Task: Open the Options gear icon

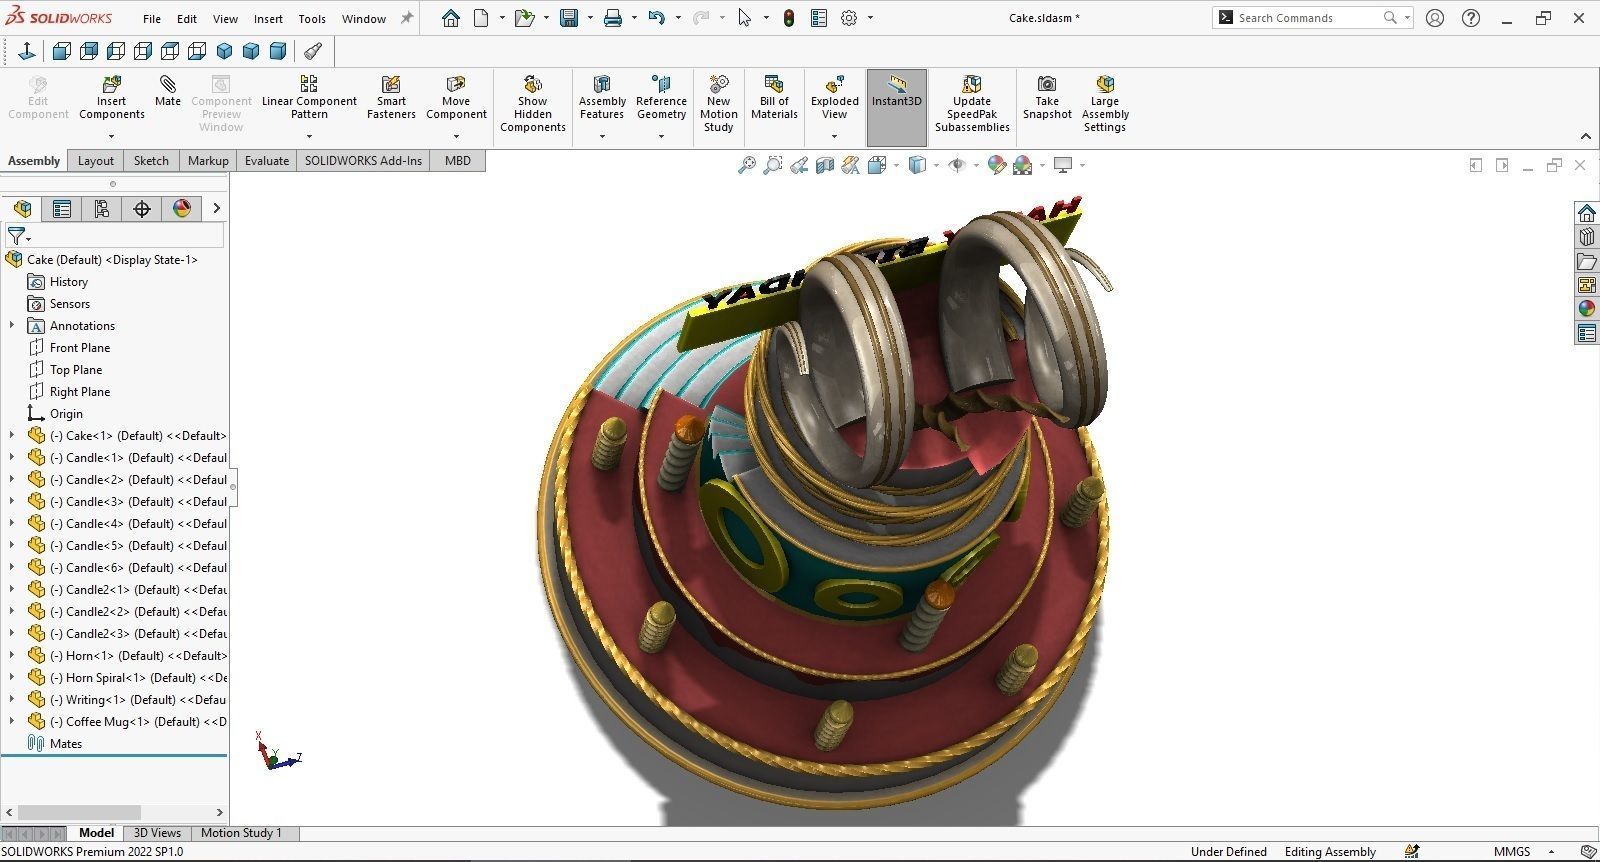Action: pos(849,18)
